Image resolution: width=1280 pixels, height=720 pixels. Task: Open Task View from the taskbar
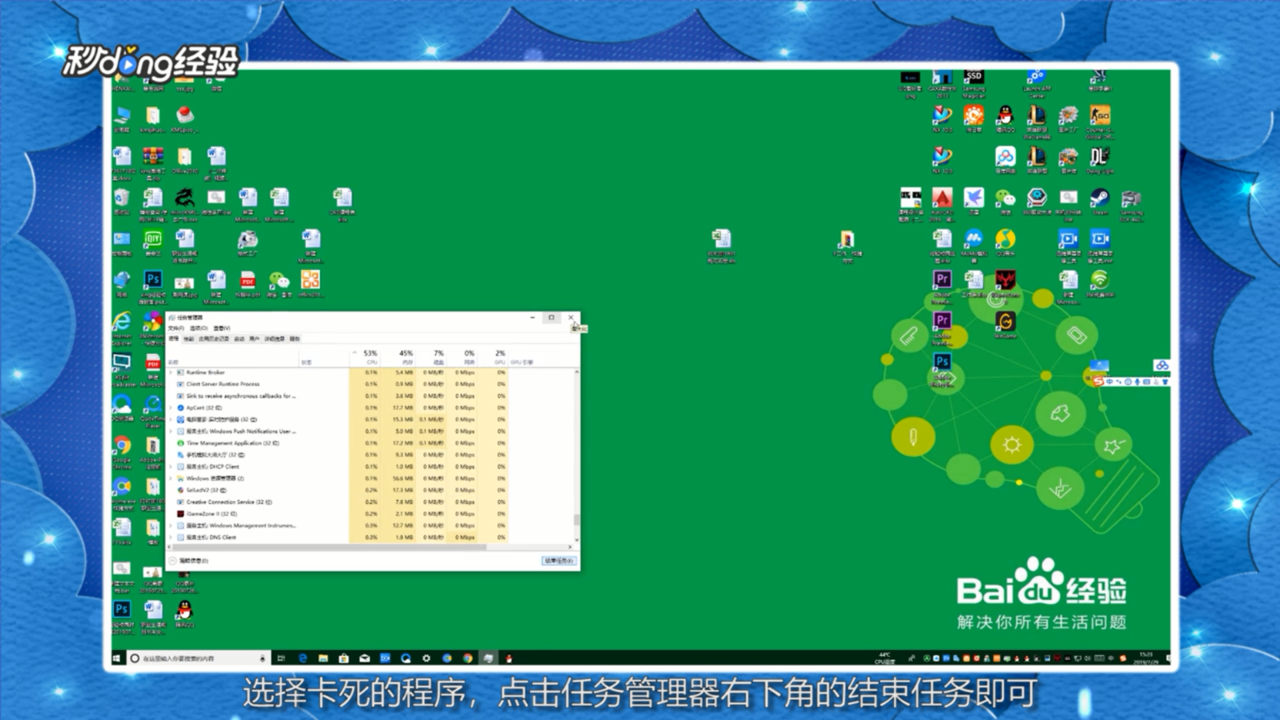[281, 658]
